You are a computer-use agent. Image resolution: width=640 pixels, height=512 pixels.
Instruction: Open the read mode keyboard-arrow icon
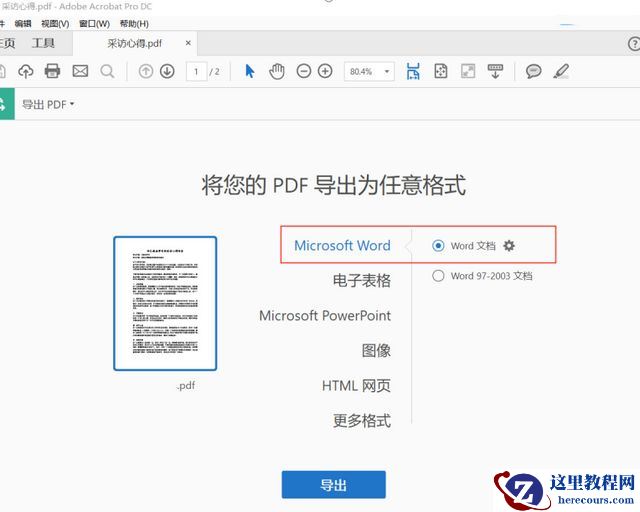point(496,71)
